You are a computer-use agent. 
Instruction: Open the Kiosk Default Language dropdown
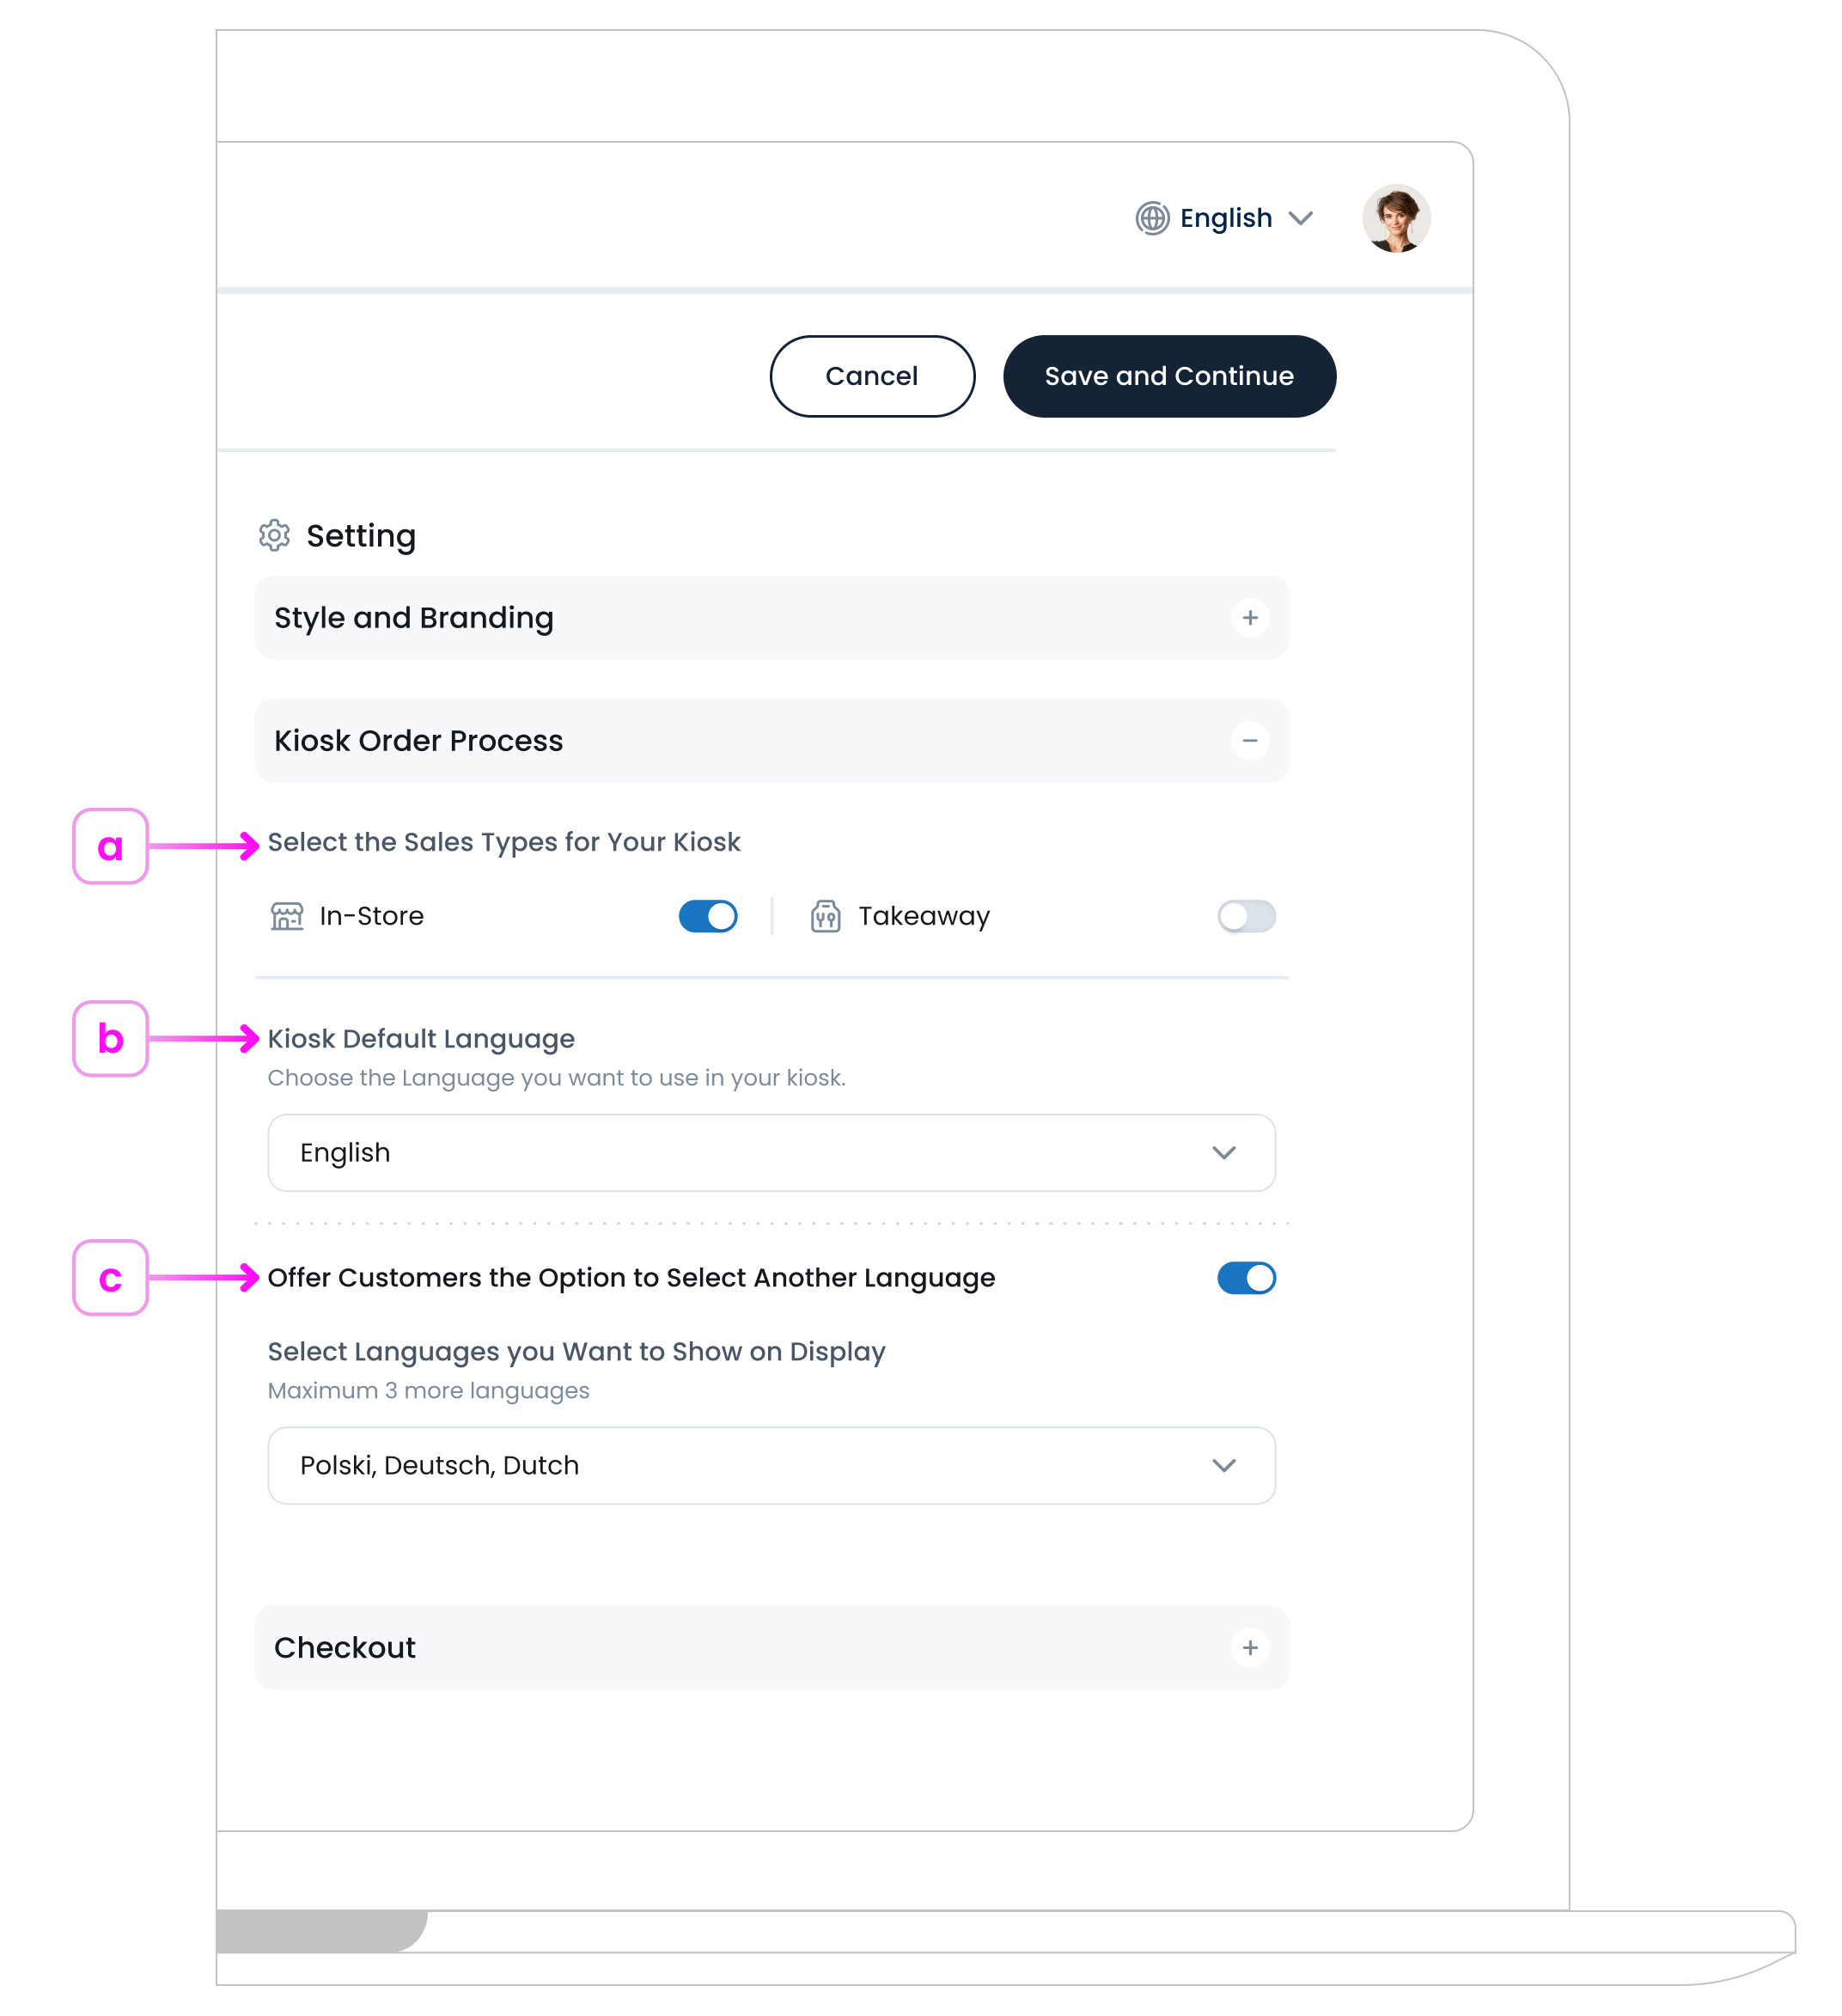[770, 1153]
